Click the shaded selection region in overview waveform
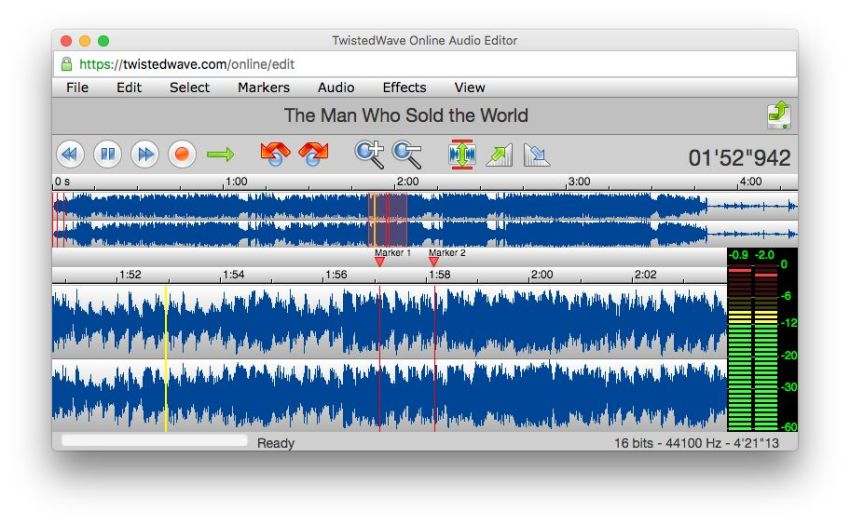 click(388, 220)
